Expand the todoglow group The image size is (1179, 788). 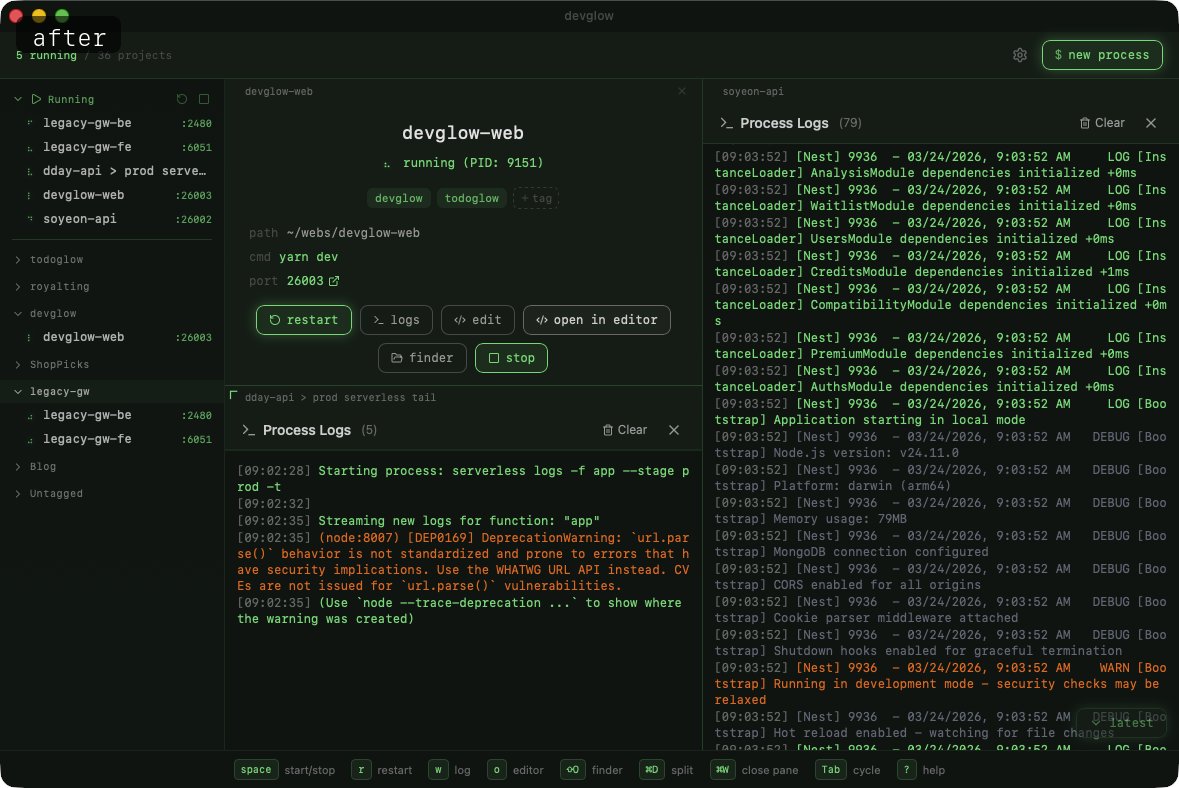[18, 259]
